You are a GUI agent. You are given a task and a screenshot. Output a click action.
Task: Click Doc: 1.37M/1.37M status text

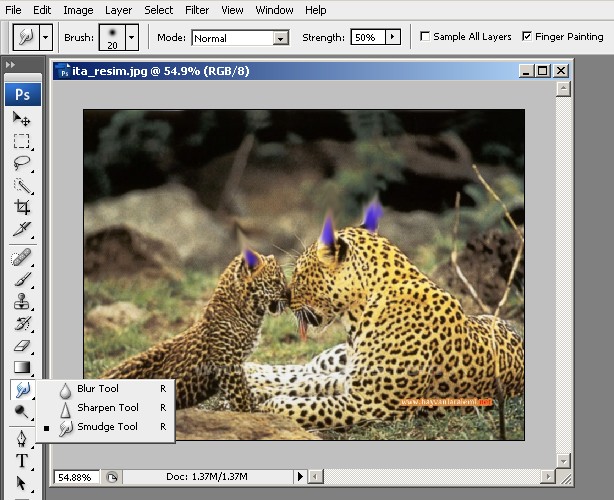tap(207, 477)
